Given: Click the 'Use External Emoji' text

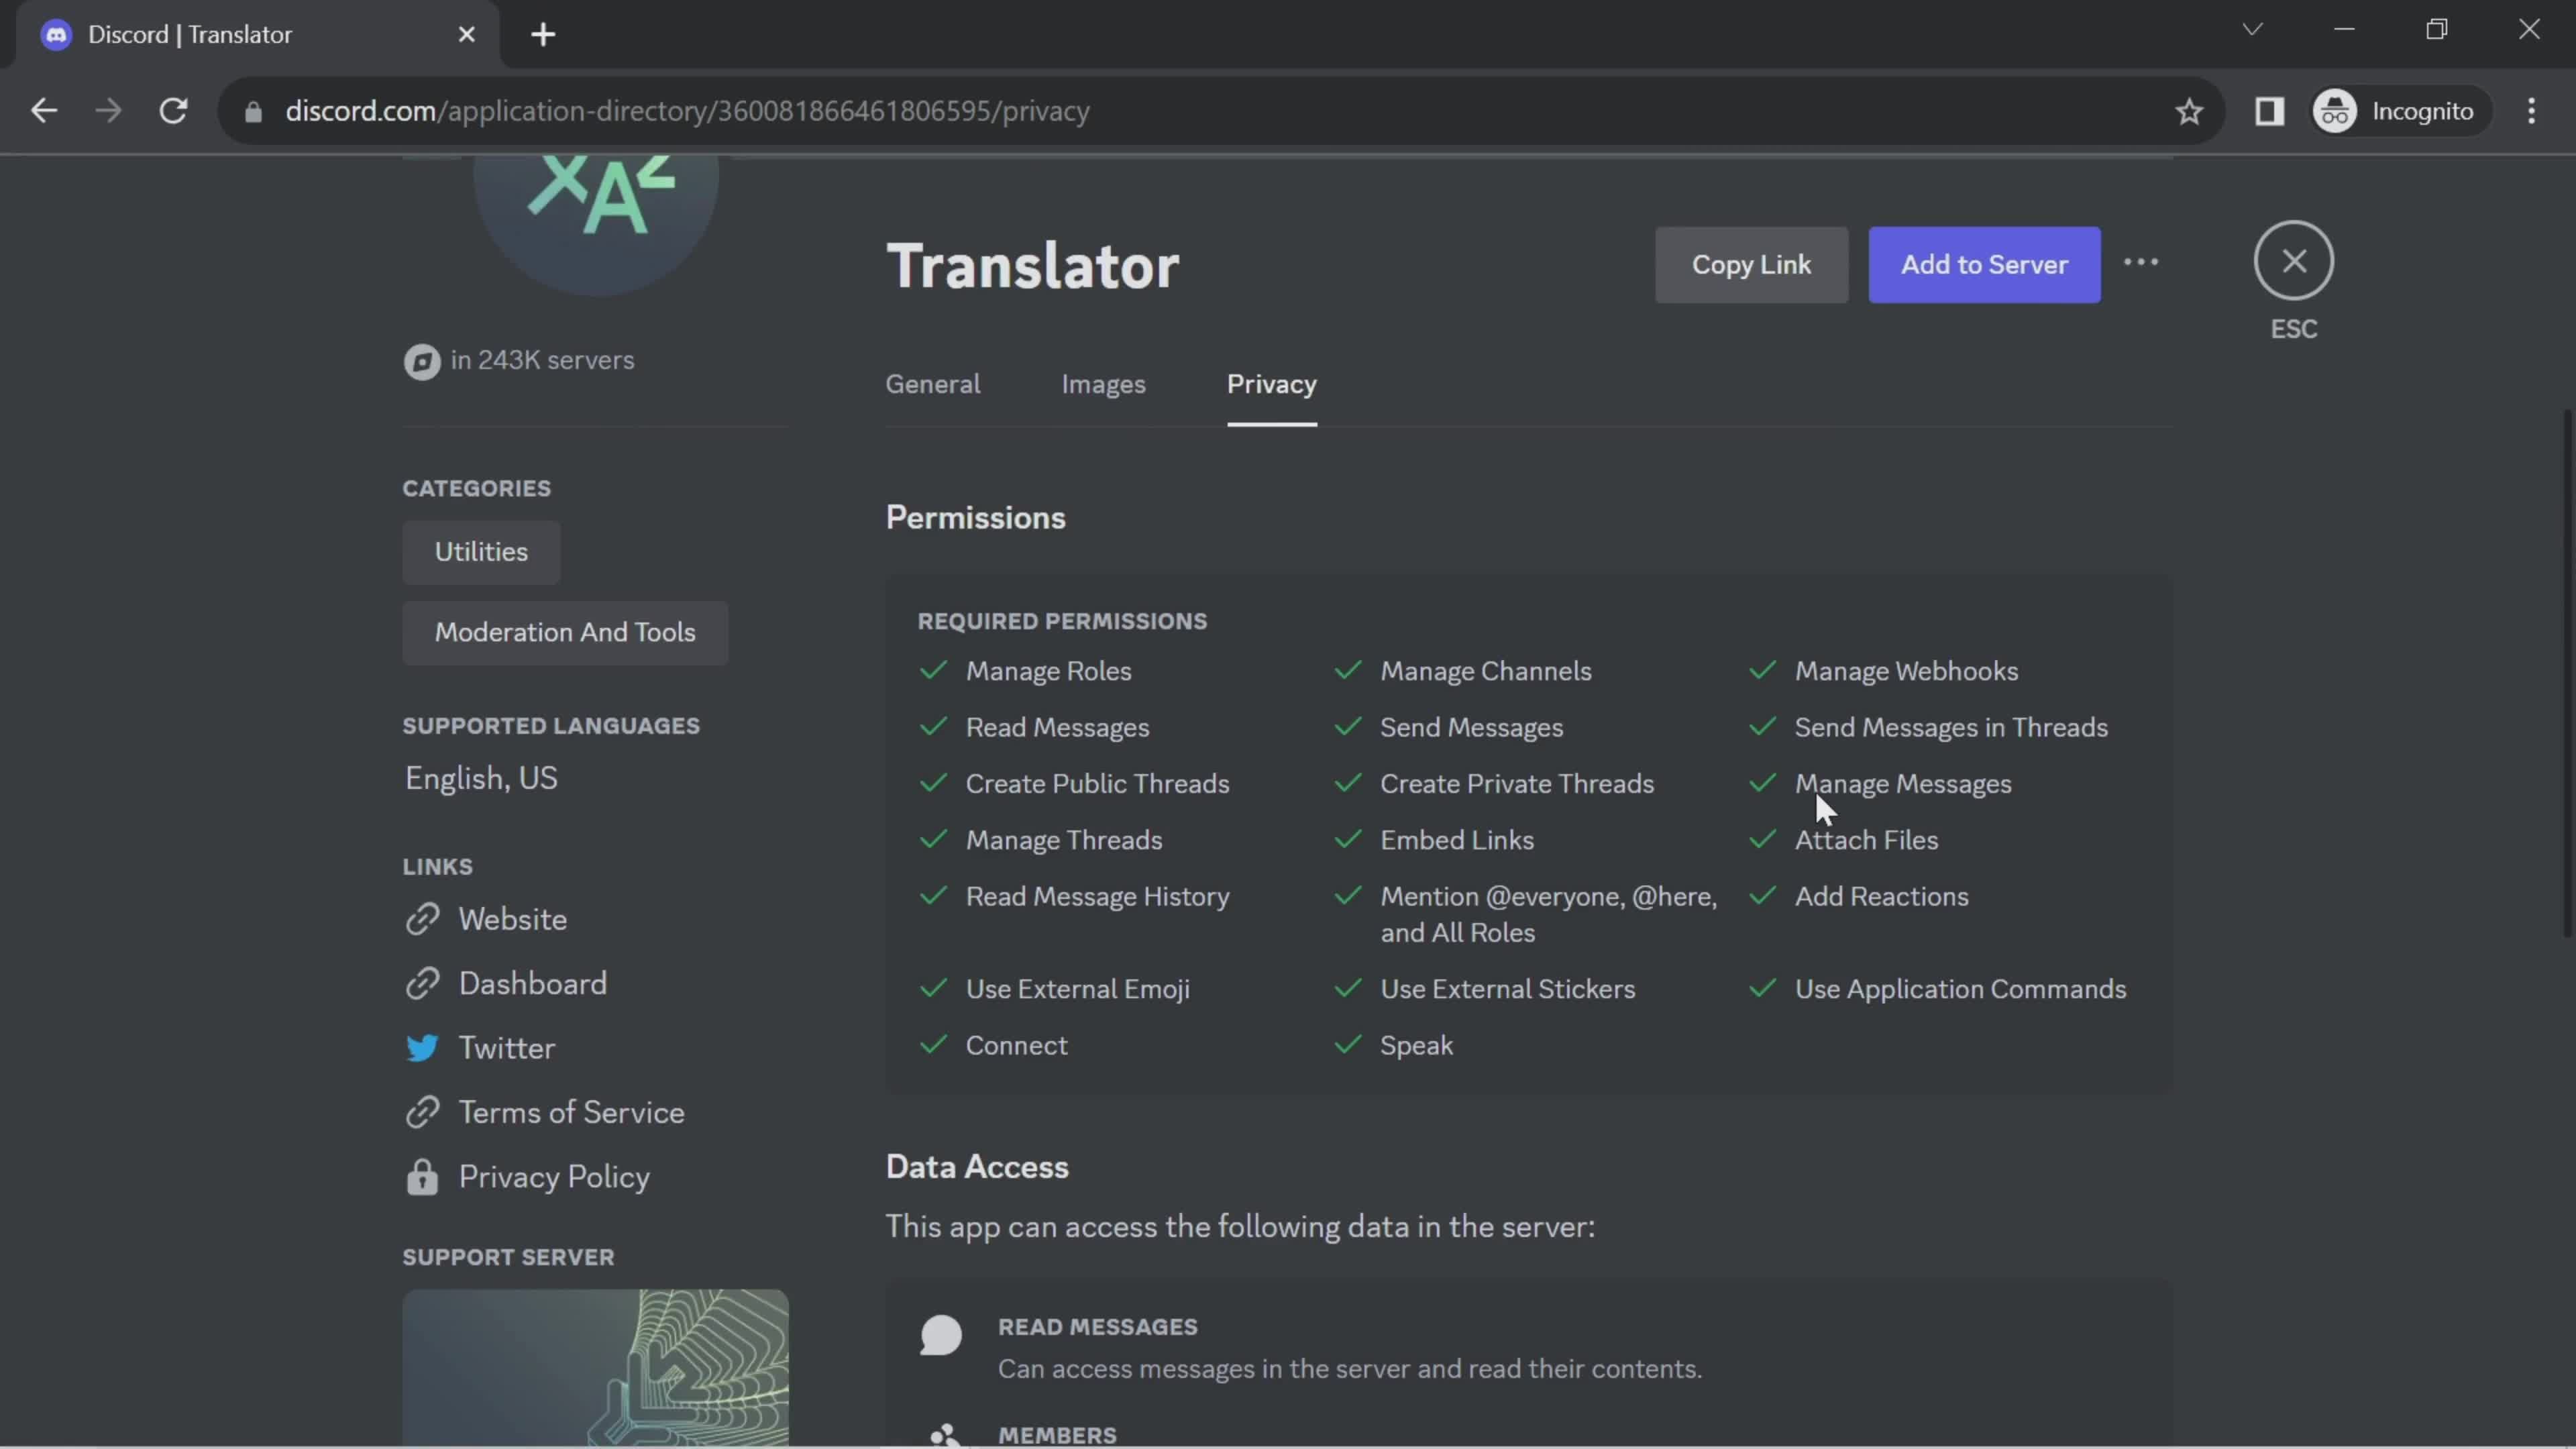Looking at the screenshot, I should (1077, 989).
